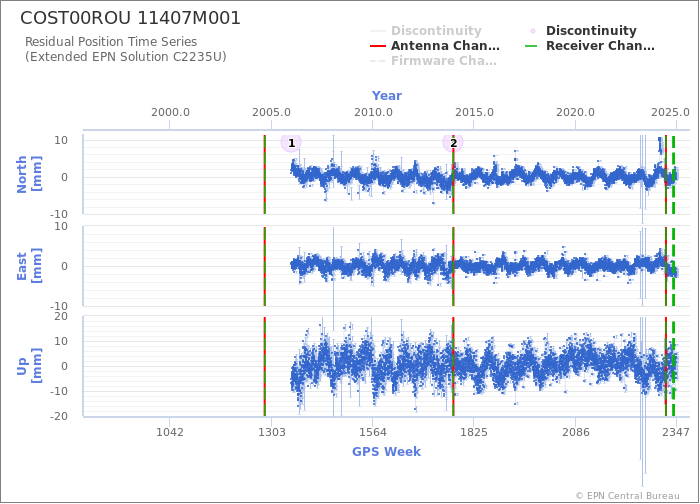Toggle the active Discontinuity marker legend entry
700x504 pixels.
(583, 31)
